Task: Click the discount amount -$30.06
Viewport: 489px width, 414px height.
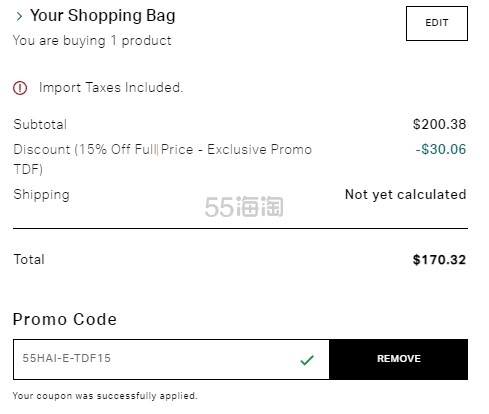Action: click(441, 149)
